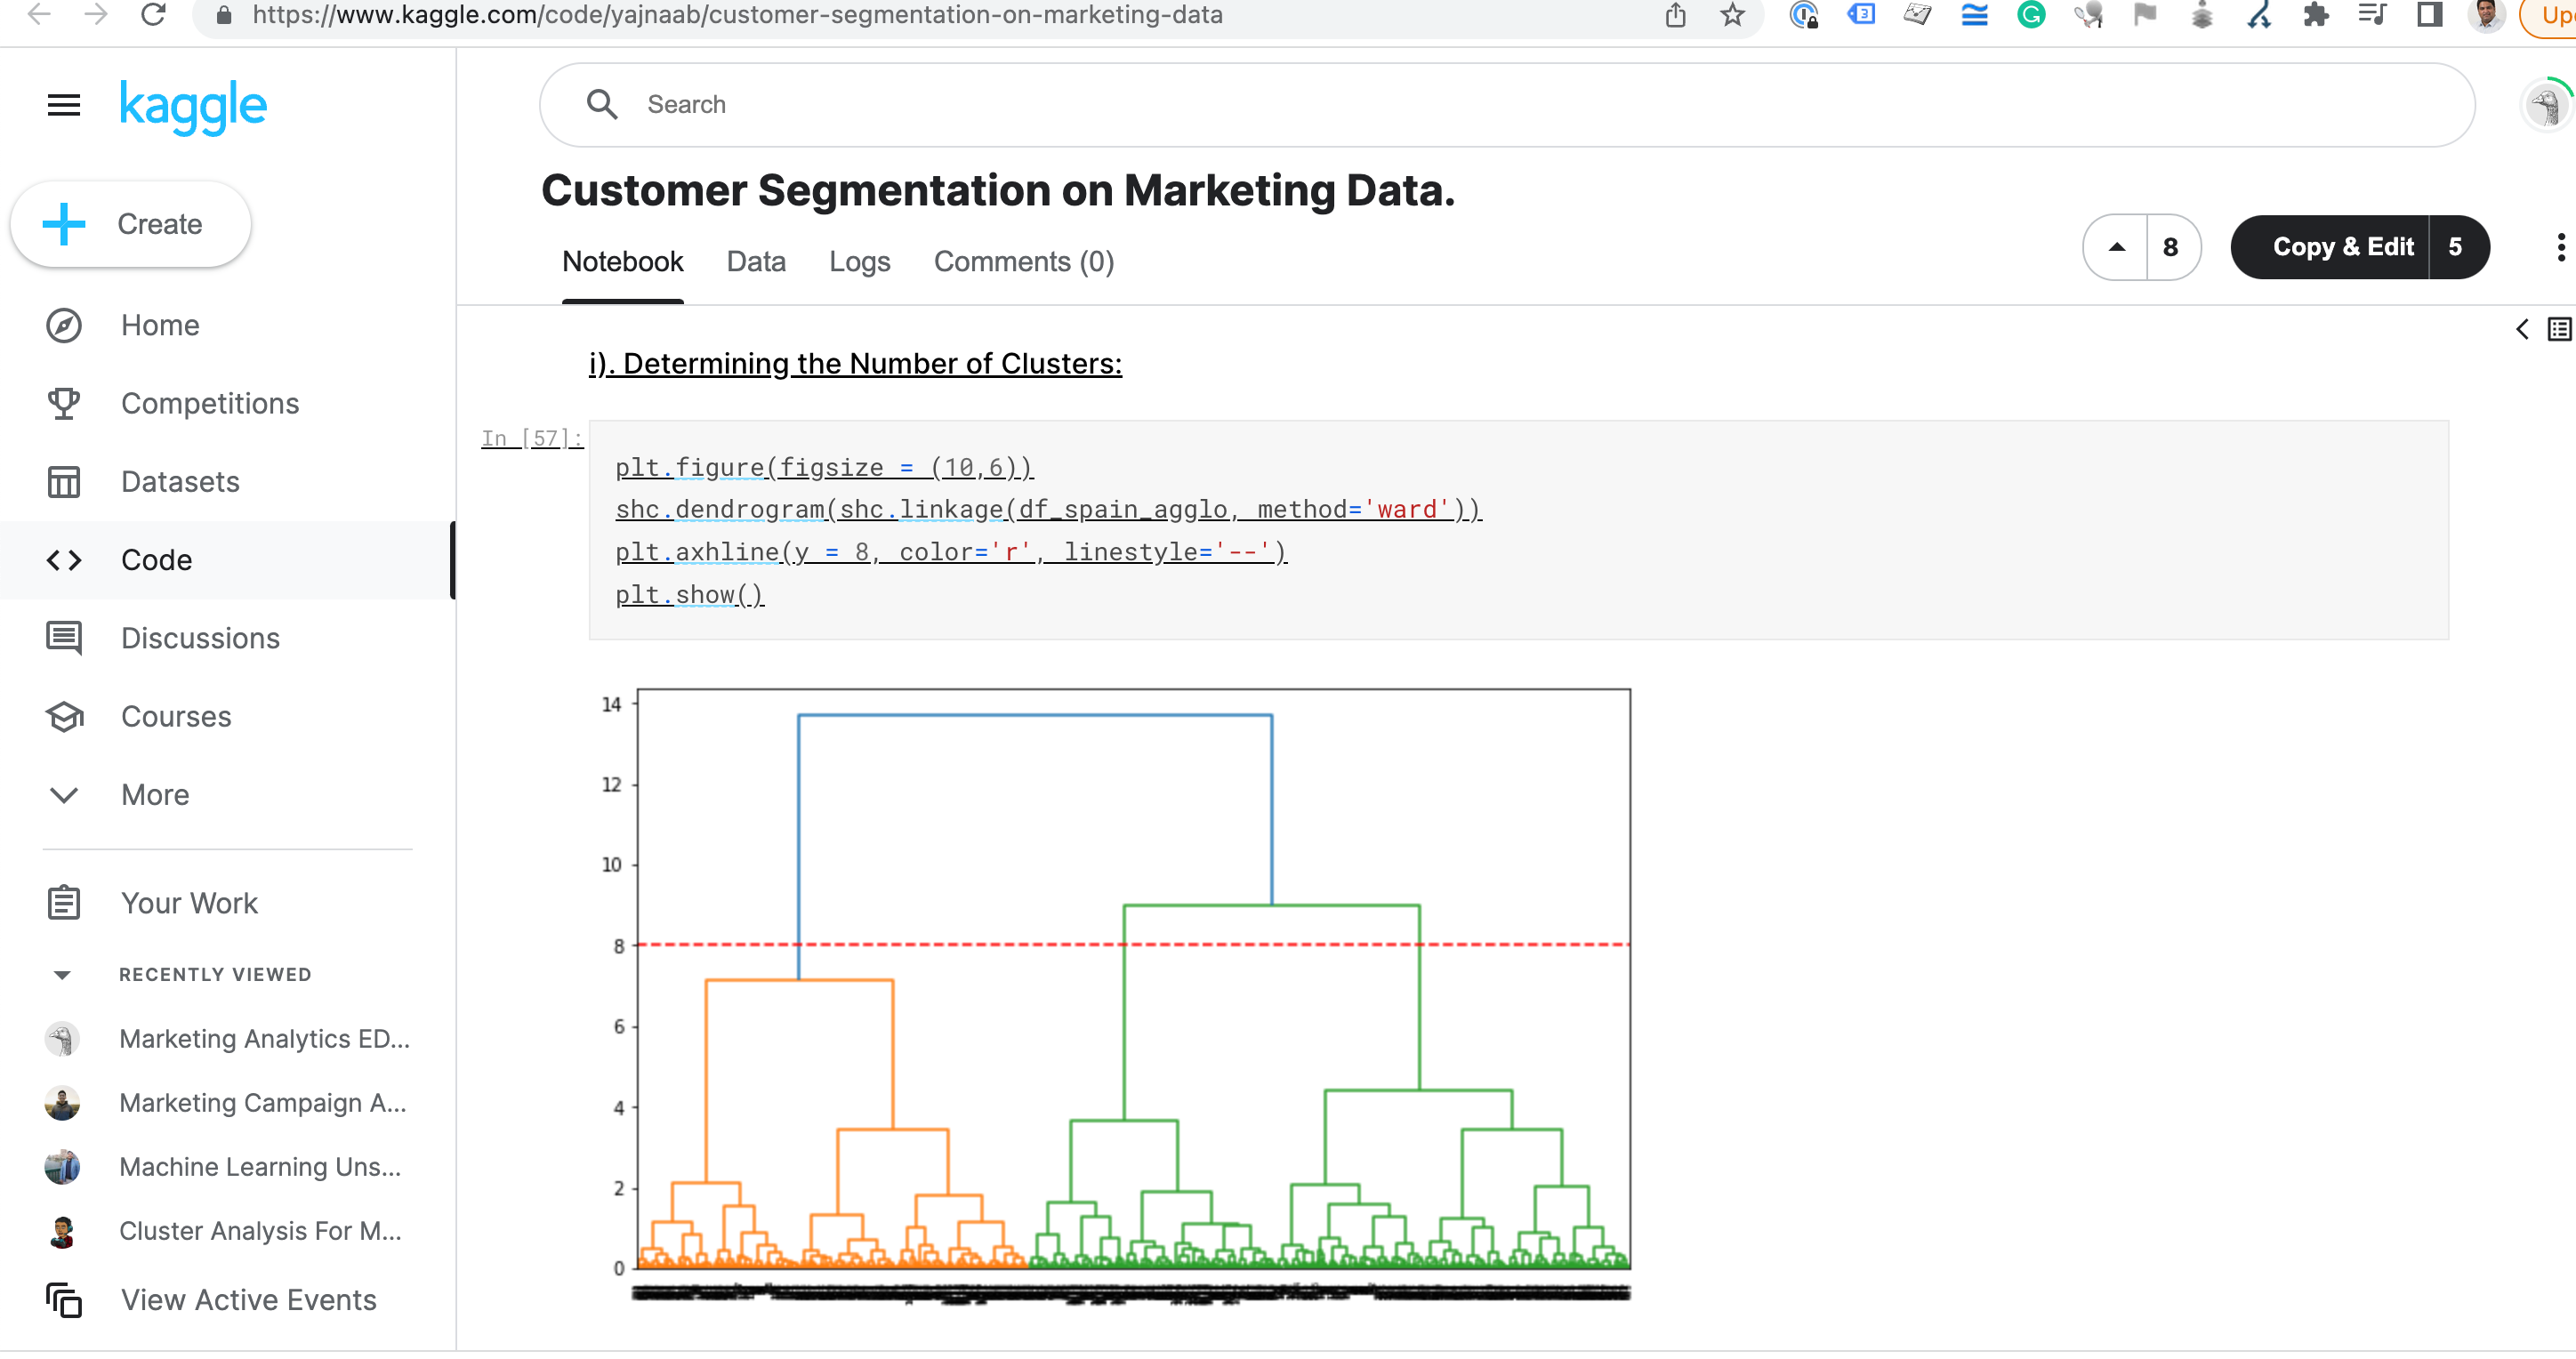Screen dimensions: 2576x1359
Task: Open the hamburger navigation menu
Action: click(x=63, y=104)
